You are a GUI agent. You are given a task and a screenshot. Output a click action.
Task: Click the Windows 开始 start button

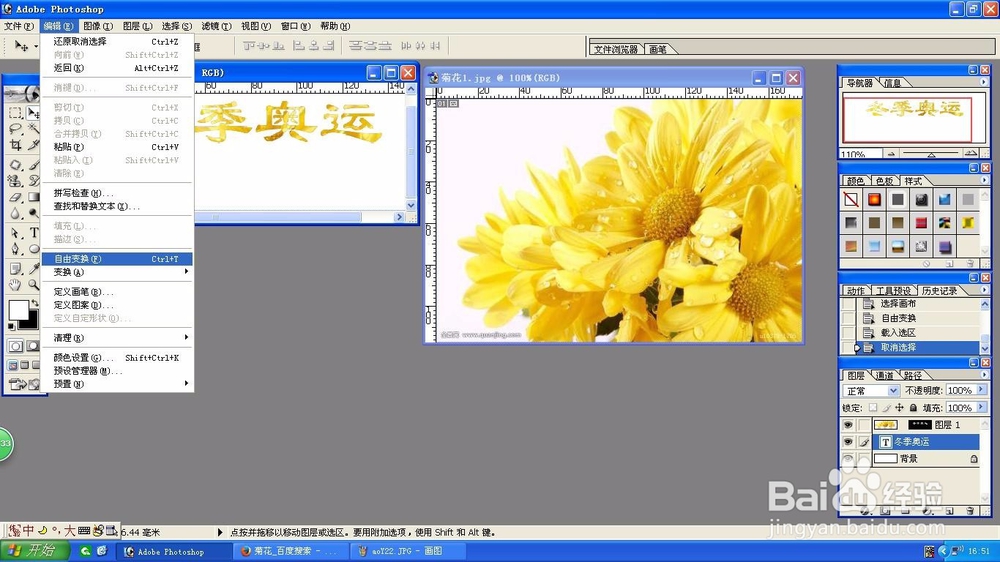tap(36, 551)
